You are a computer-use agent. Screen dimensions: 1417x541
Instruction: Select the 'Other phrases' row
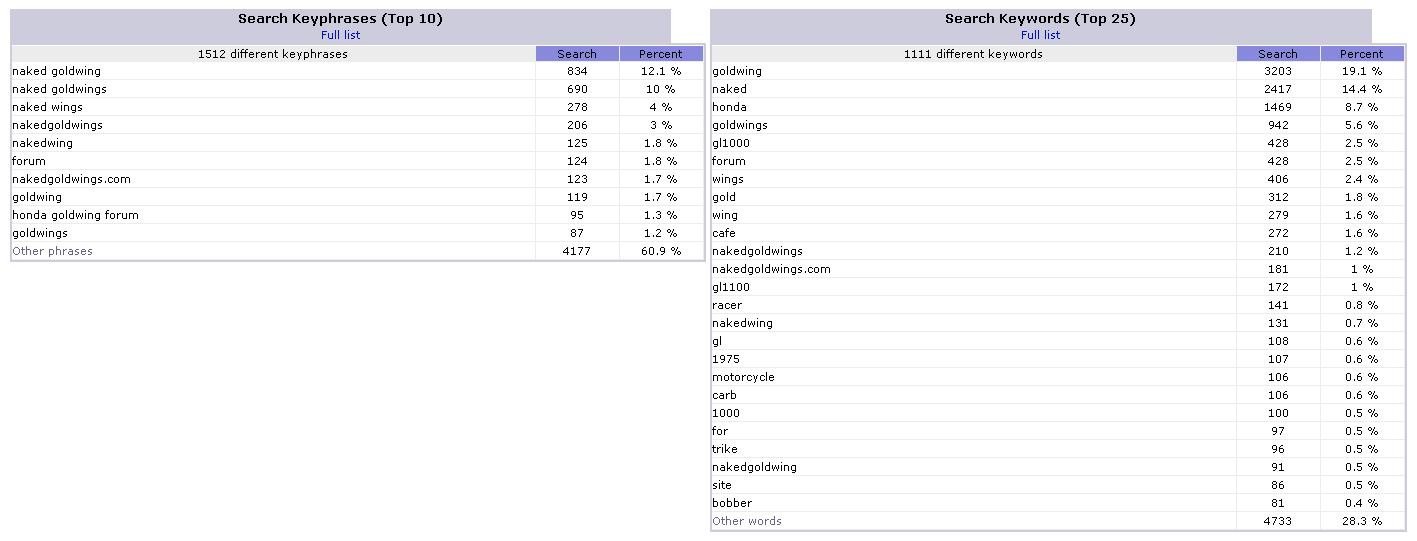point(357,251)
